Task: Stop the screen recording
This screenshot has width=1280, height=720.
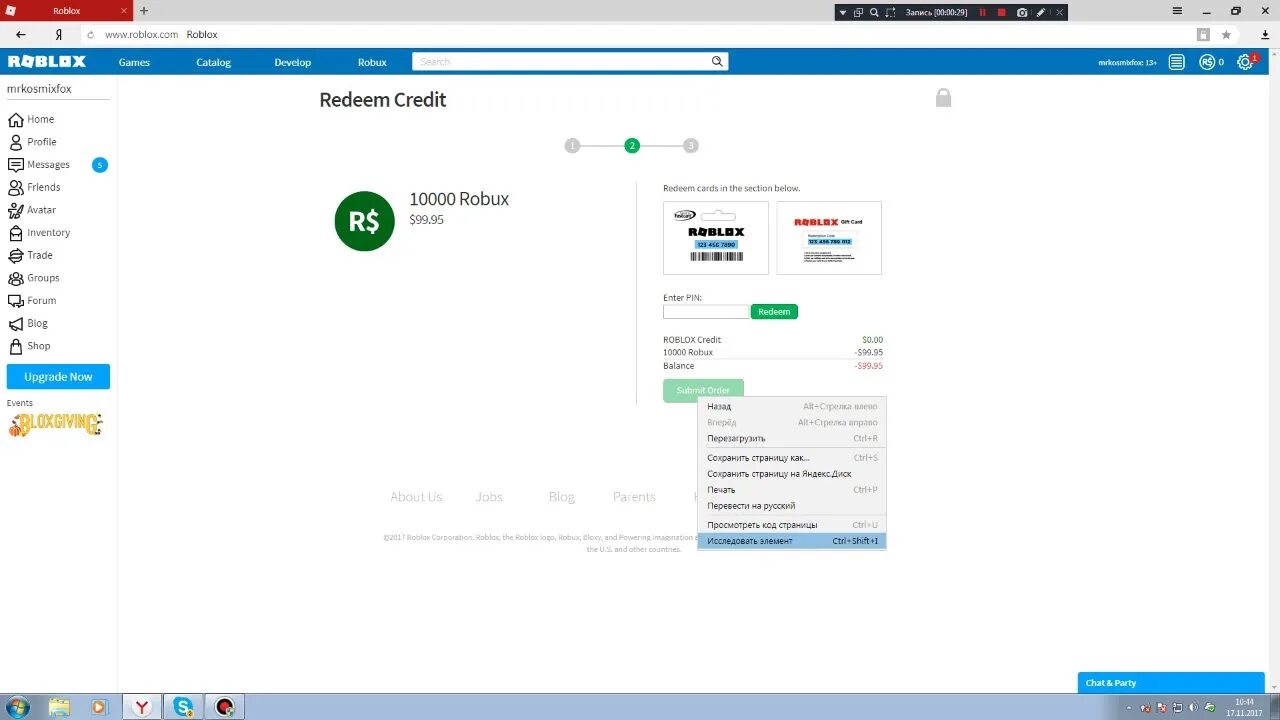Action: pyautogui.click(x=1001, y=12)
